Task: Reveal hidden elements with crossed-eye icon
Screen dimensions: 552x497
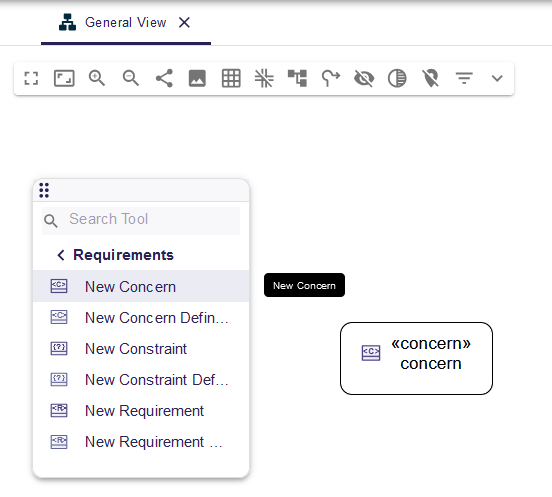Action: tap(364, 78)
